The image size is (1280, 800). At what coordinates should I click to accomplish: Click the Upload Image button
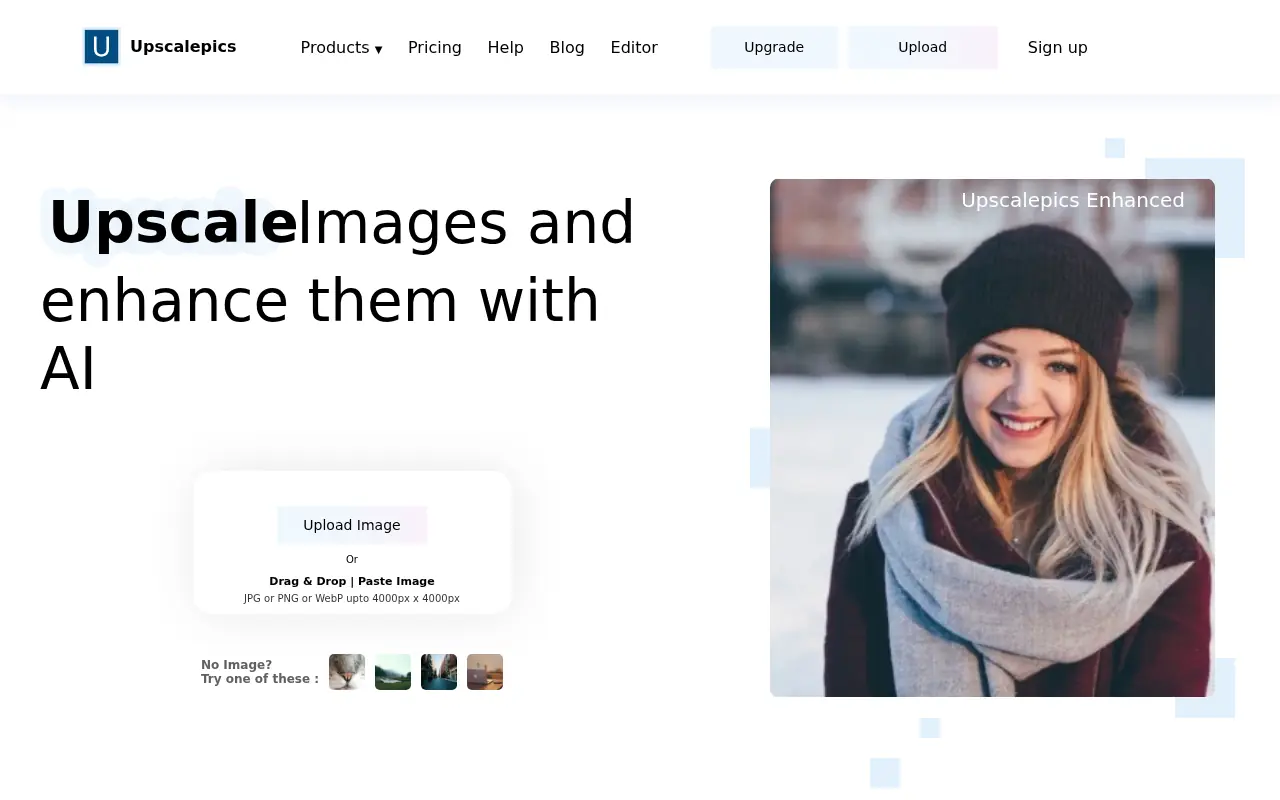pos(352,524)
